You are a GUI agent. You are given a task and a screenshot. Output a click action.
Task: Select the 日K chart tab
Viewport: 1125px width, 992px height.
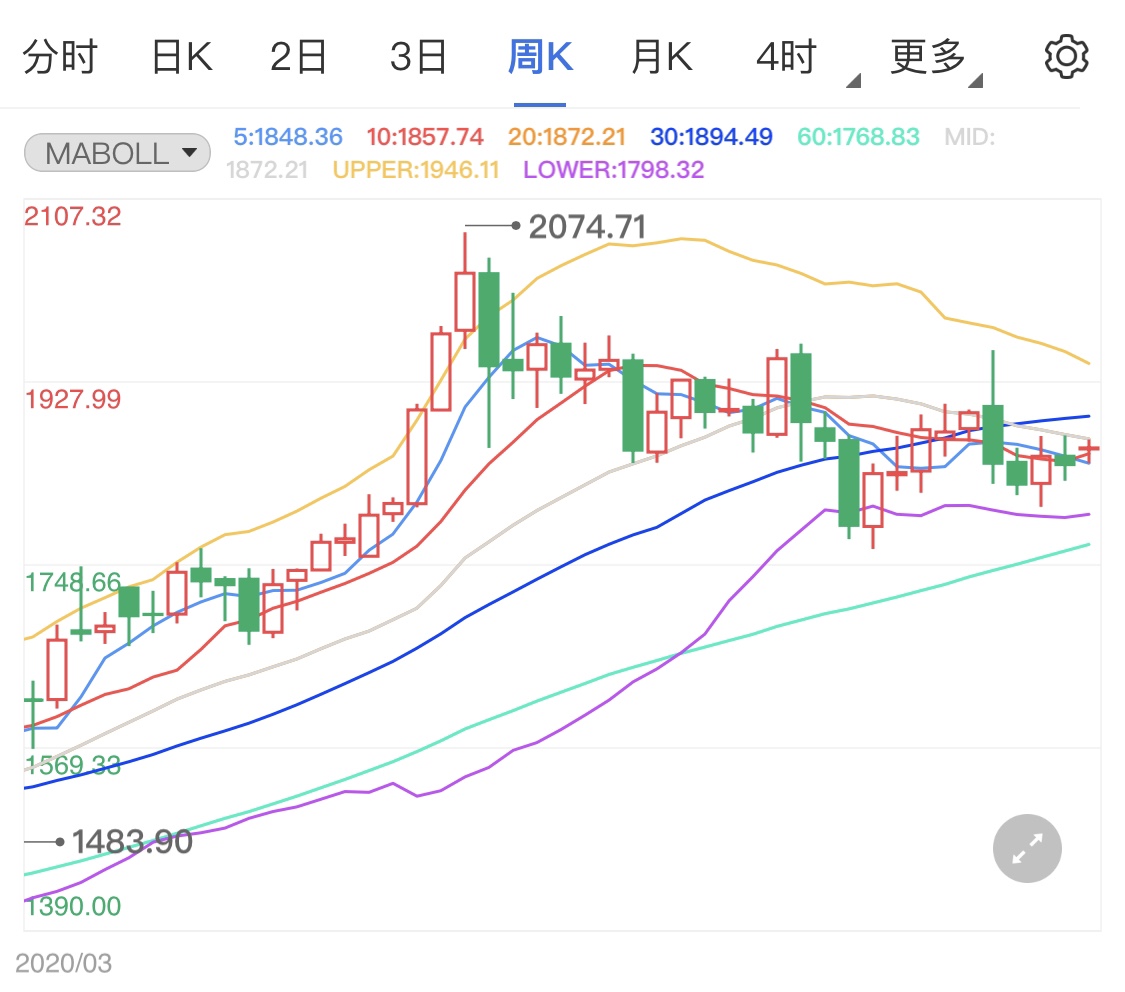pos(181,58)
